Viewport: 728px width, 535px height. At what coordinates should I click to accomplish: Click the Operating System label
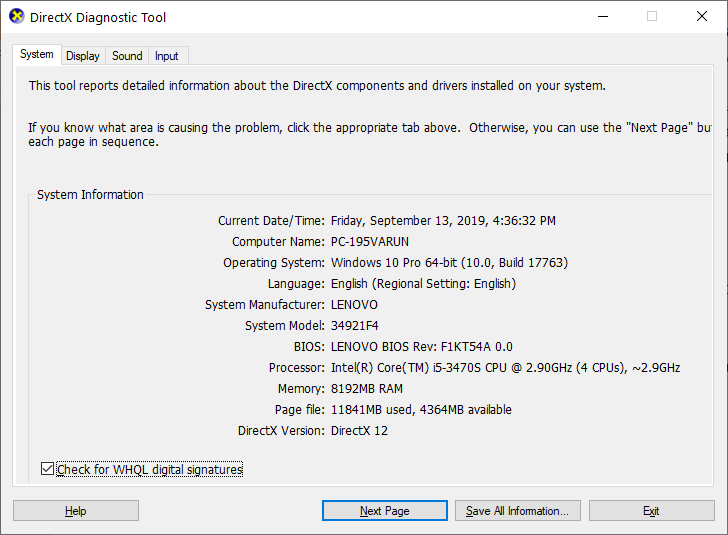pos(274,263)
